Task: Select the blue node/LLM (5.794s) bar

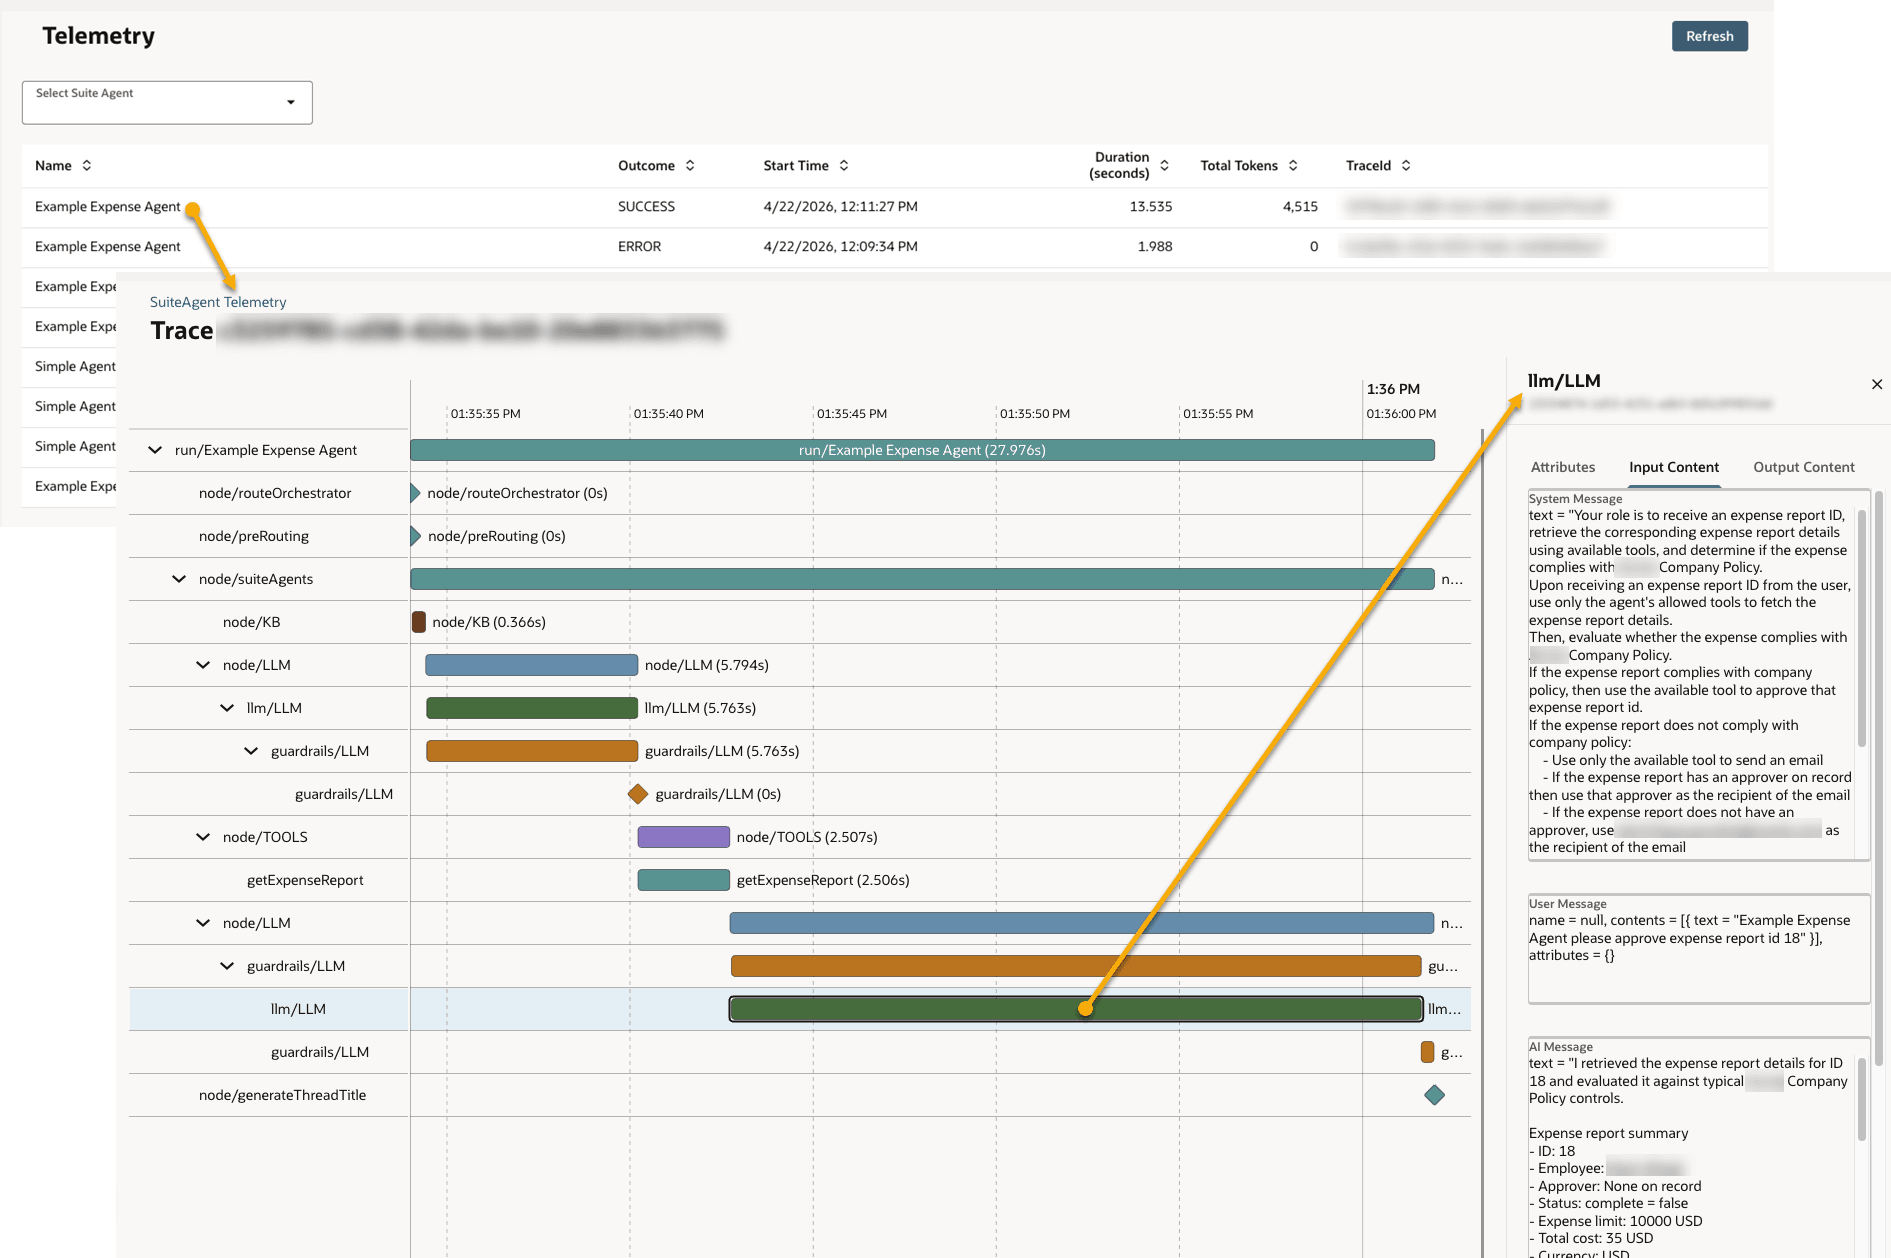Action: [531, 665]
